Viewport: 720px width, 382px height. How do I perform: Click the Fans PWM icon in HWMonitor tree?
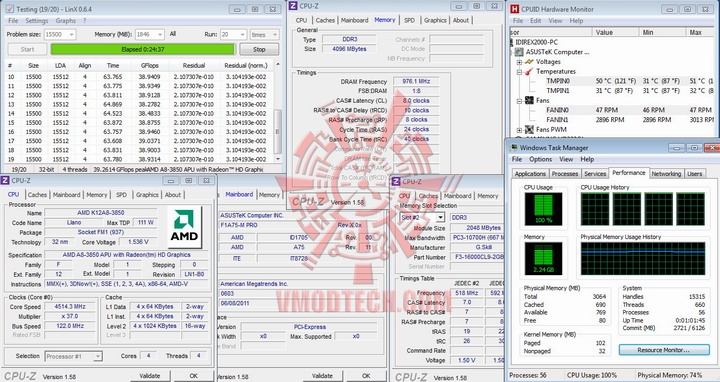(529, 129)
